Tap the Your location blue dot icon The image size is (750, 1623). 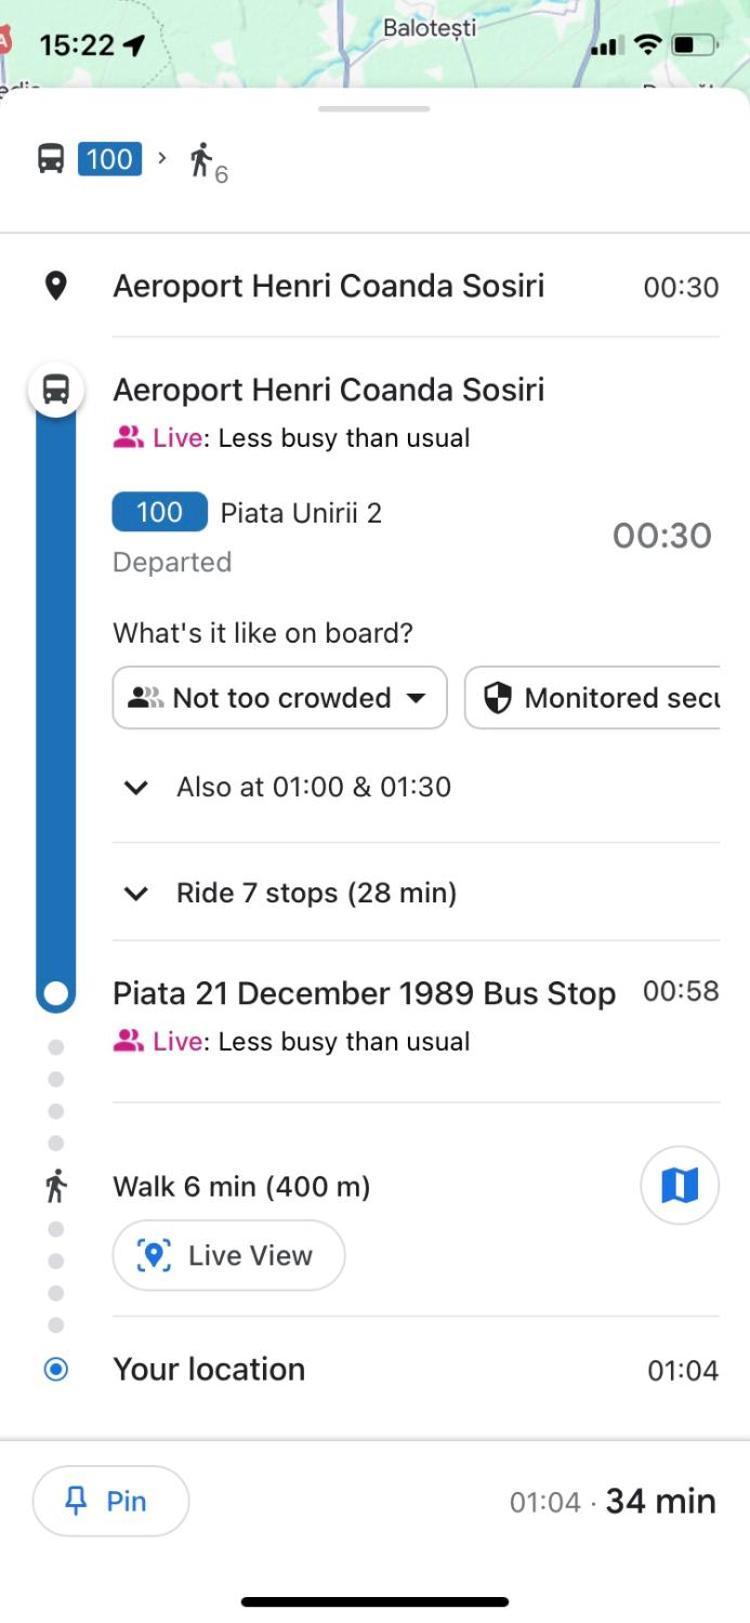pyautogui.click(x=56, y=1369)
